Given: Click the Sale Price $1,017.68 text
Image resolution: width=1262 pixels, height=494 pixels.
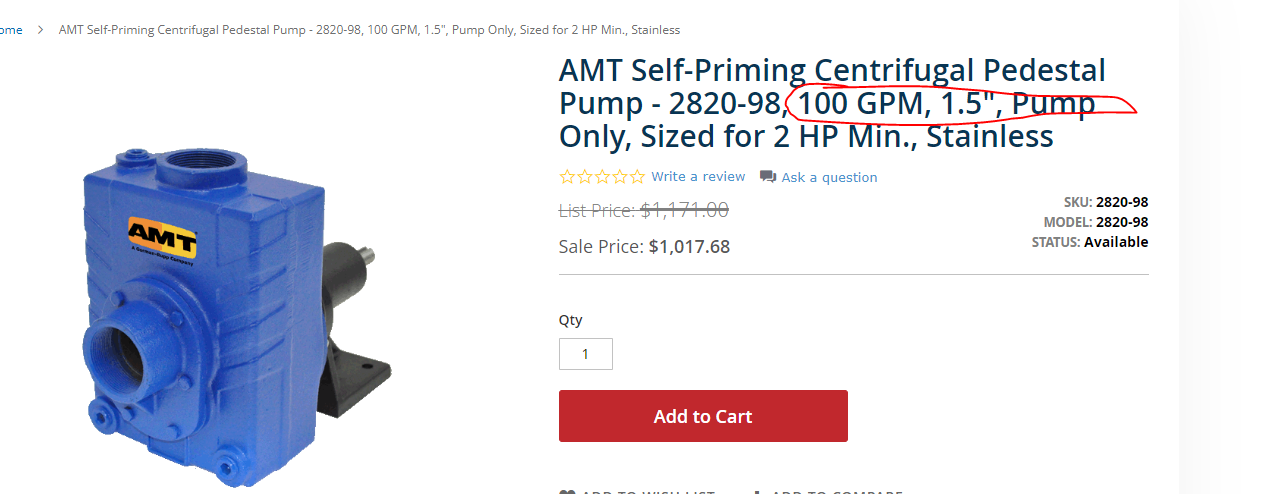Looking at the screenshot, I should point(689,246).
